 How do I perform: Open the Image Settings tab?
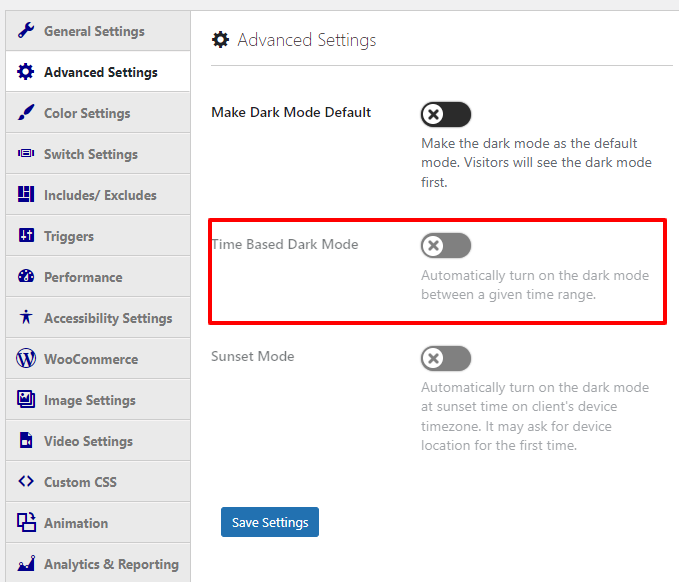pyautogui.click(x=98, y=399)
